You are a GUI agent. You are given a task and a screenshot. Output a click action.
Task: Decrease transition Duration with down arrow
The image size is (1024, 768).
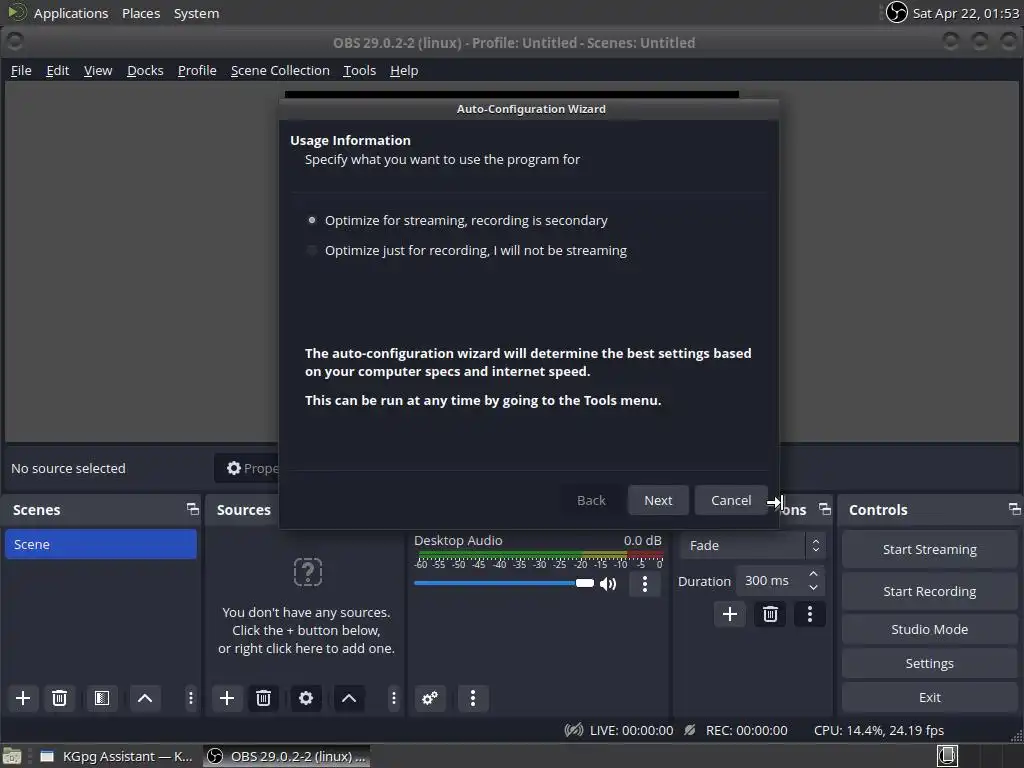(x=813, y=587)
